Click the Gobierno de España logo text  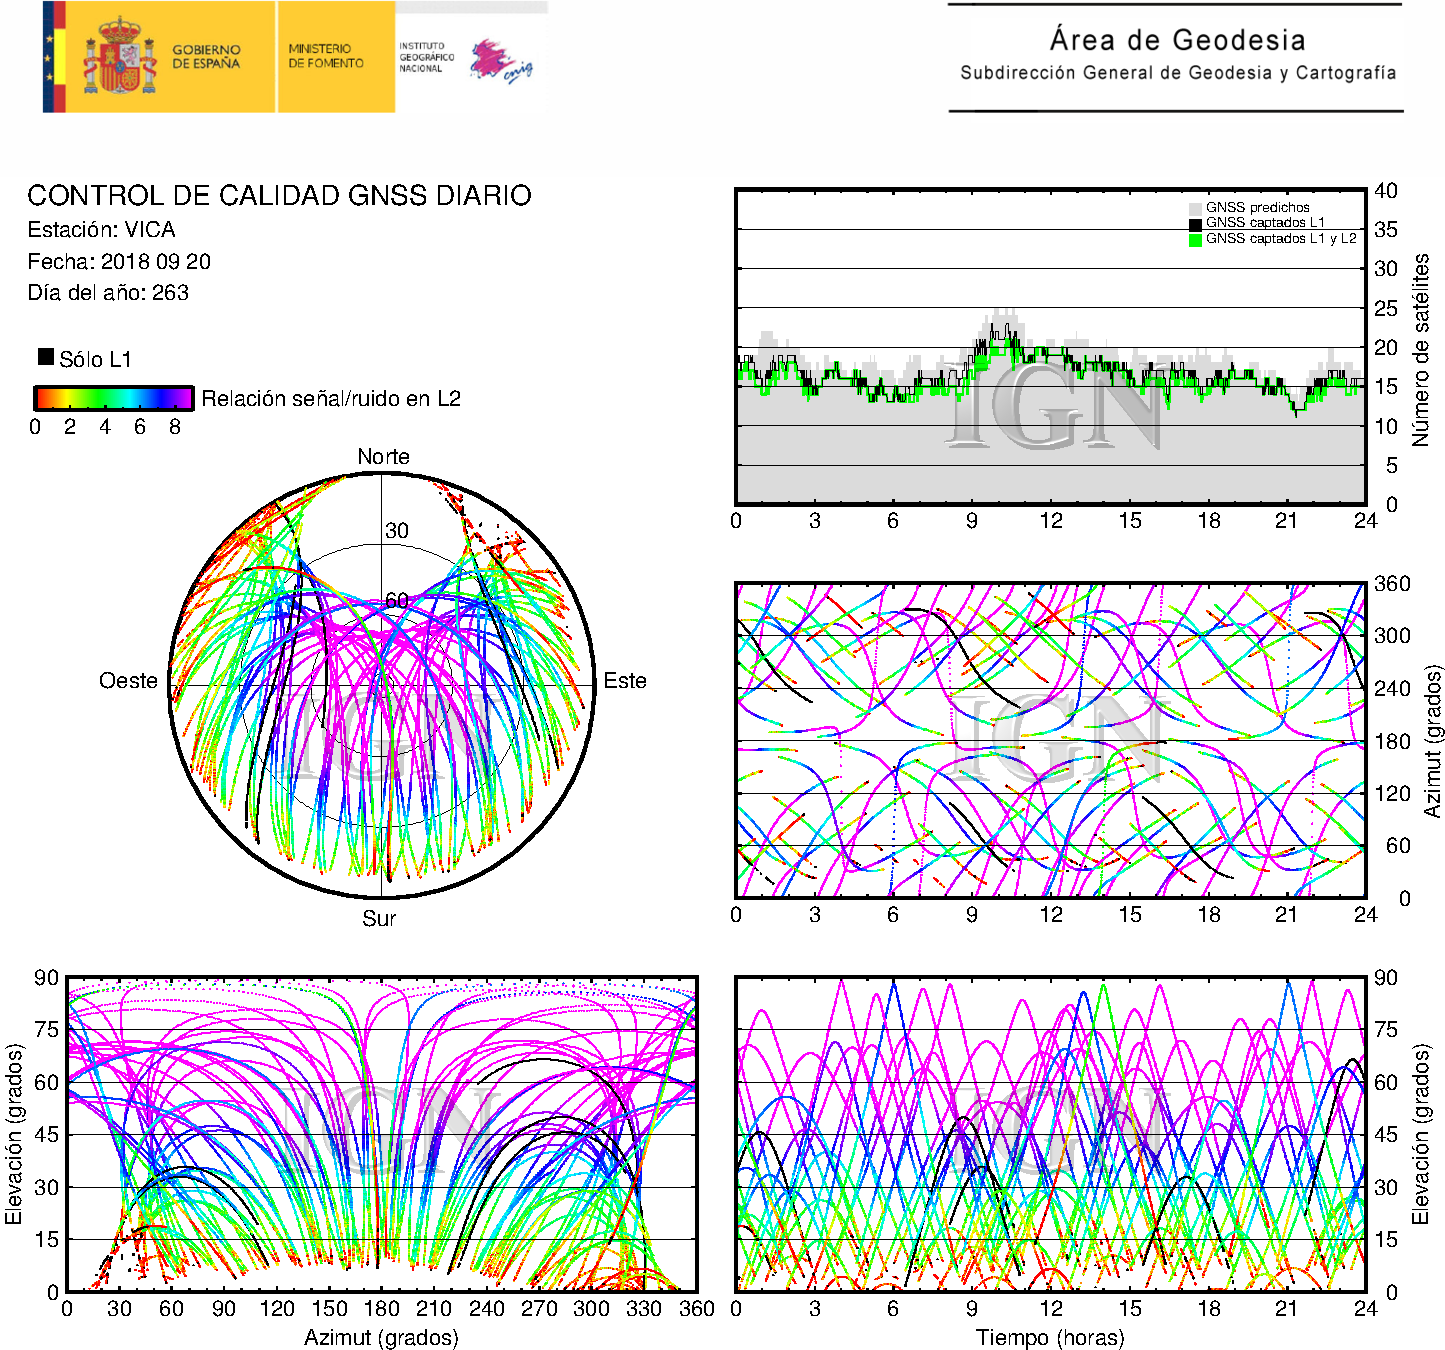206,56
